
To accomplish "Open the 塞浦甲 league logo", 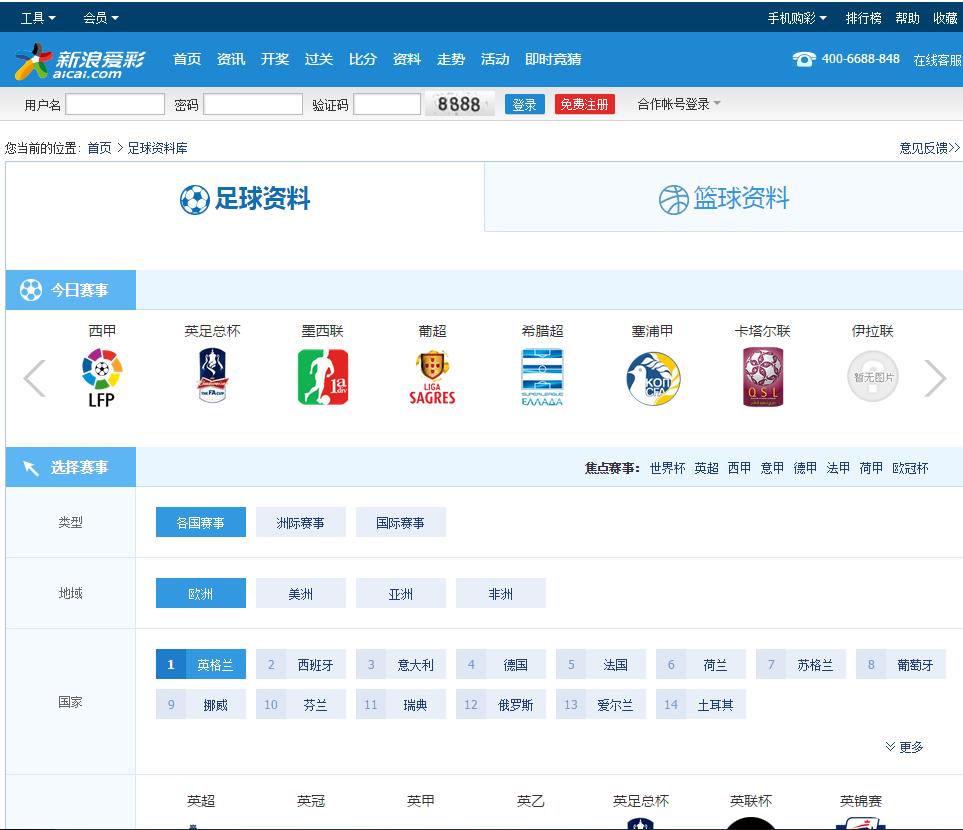I will click(652, 378).
